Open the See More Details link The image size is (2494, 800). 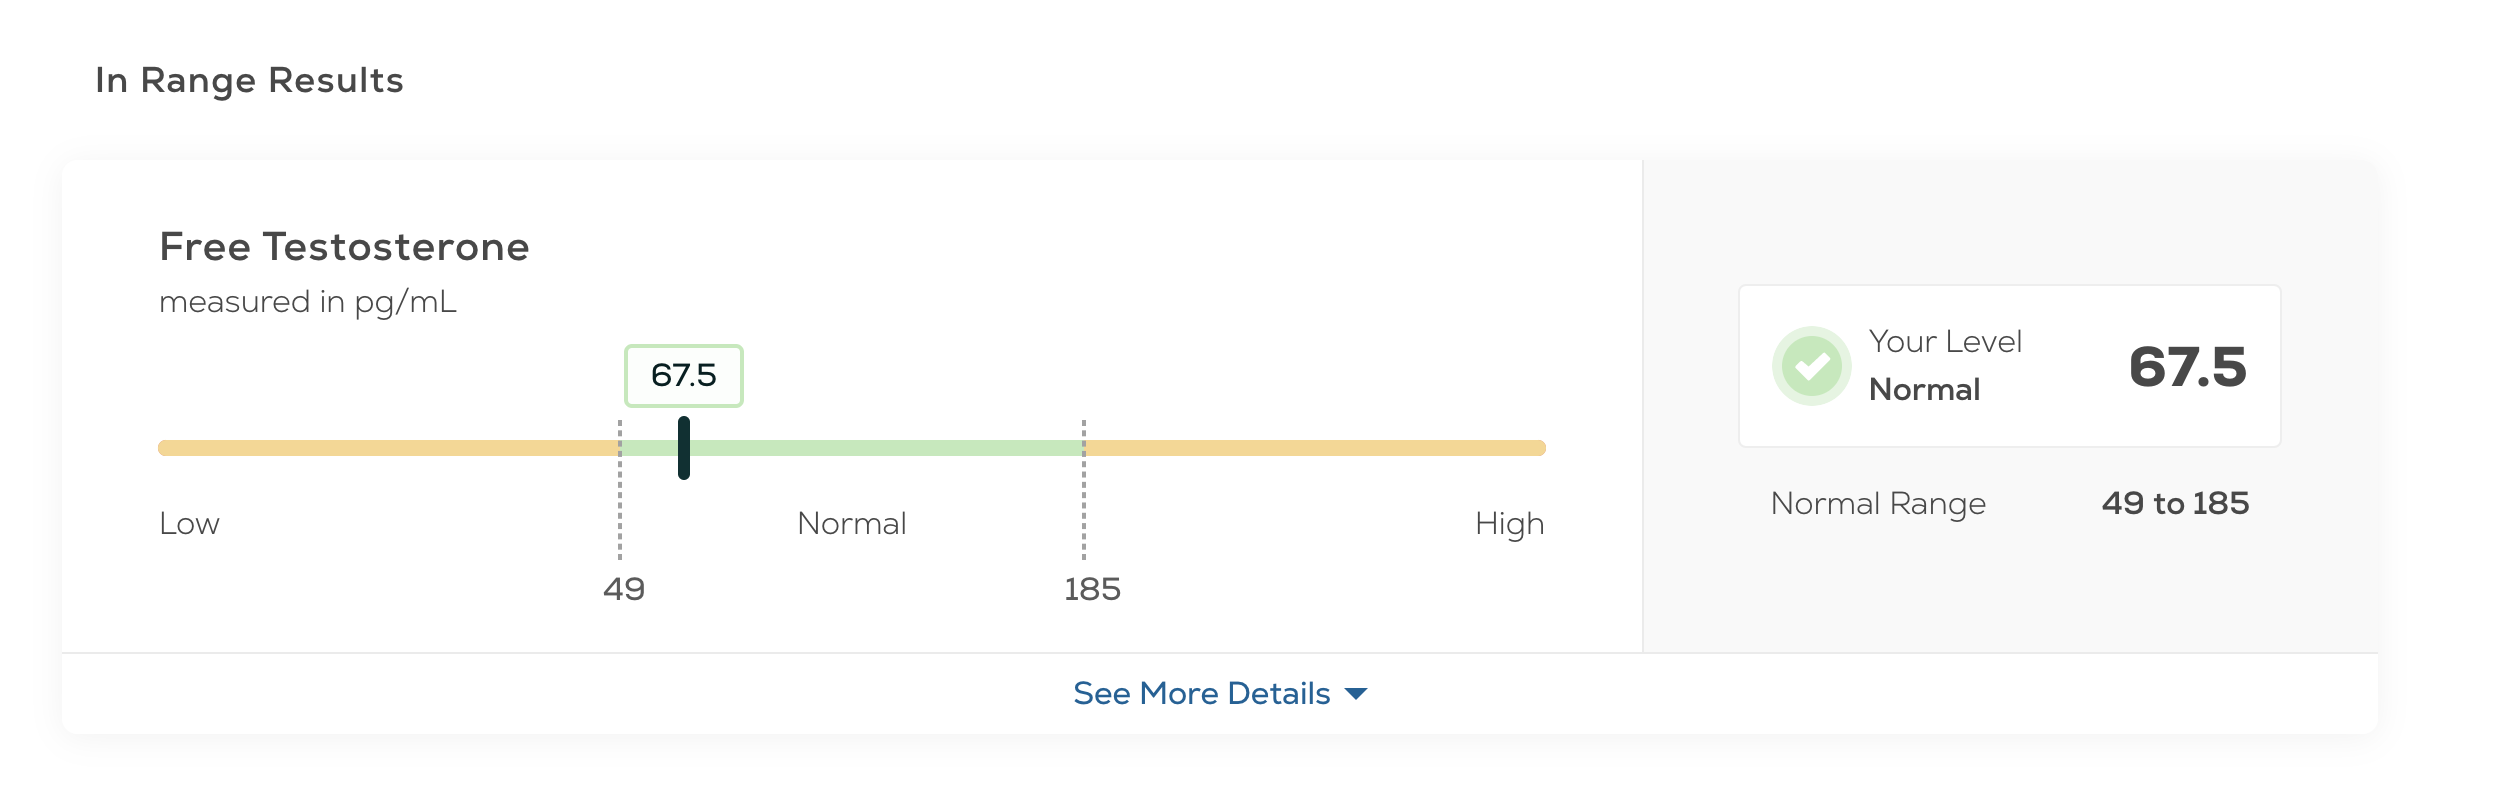pos(1201,693)
